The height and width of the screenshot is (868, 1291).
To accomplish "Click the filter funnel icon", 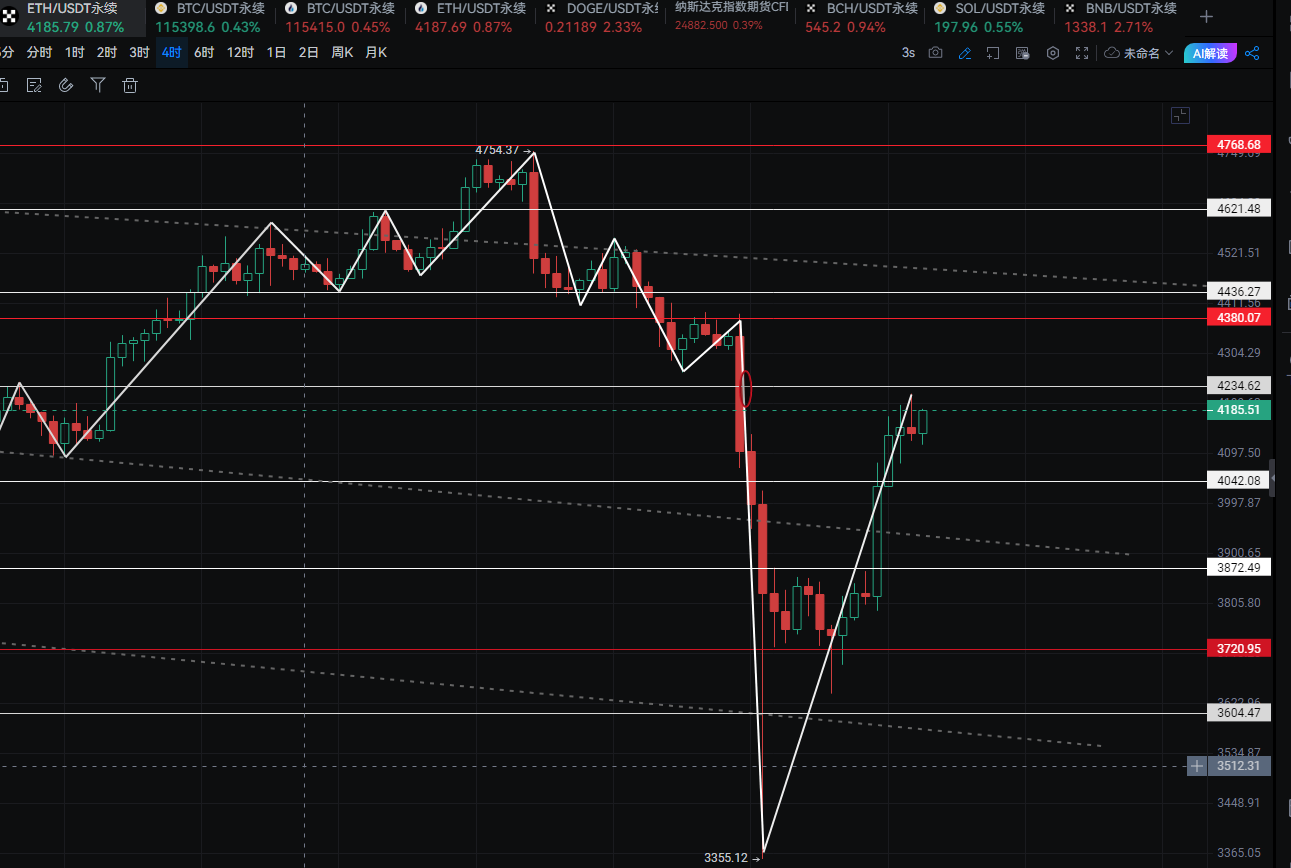I will [98, 85].
